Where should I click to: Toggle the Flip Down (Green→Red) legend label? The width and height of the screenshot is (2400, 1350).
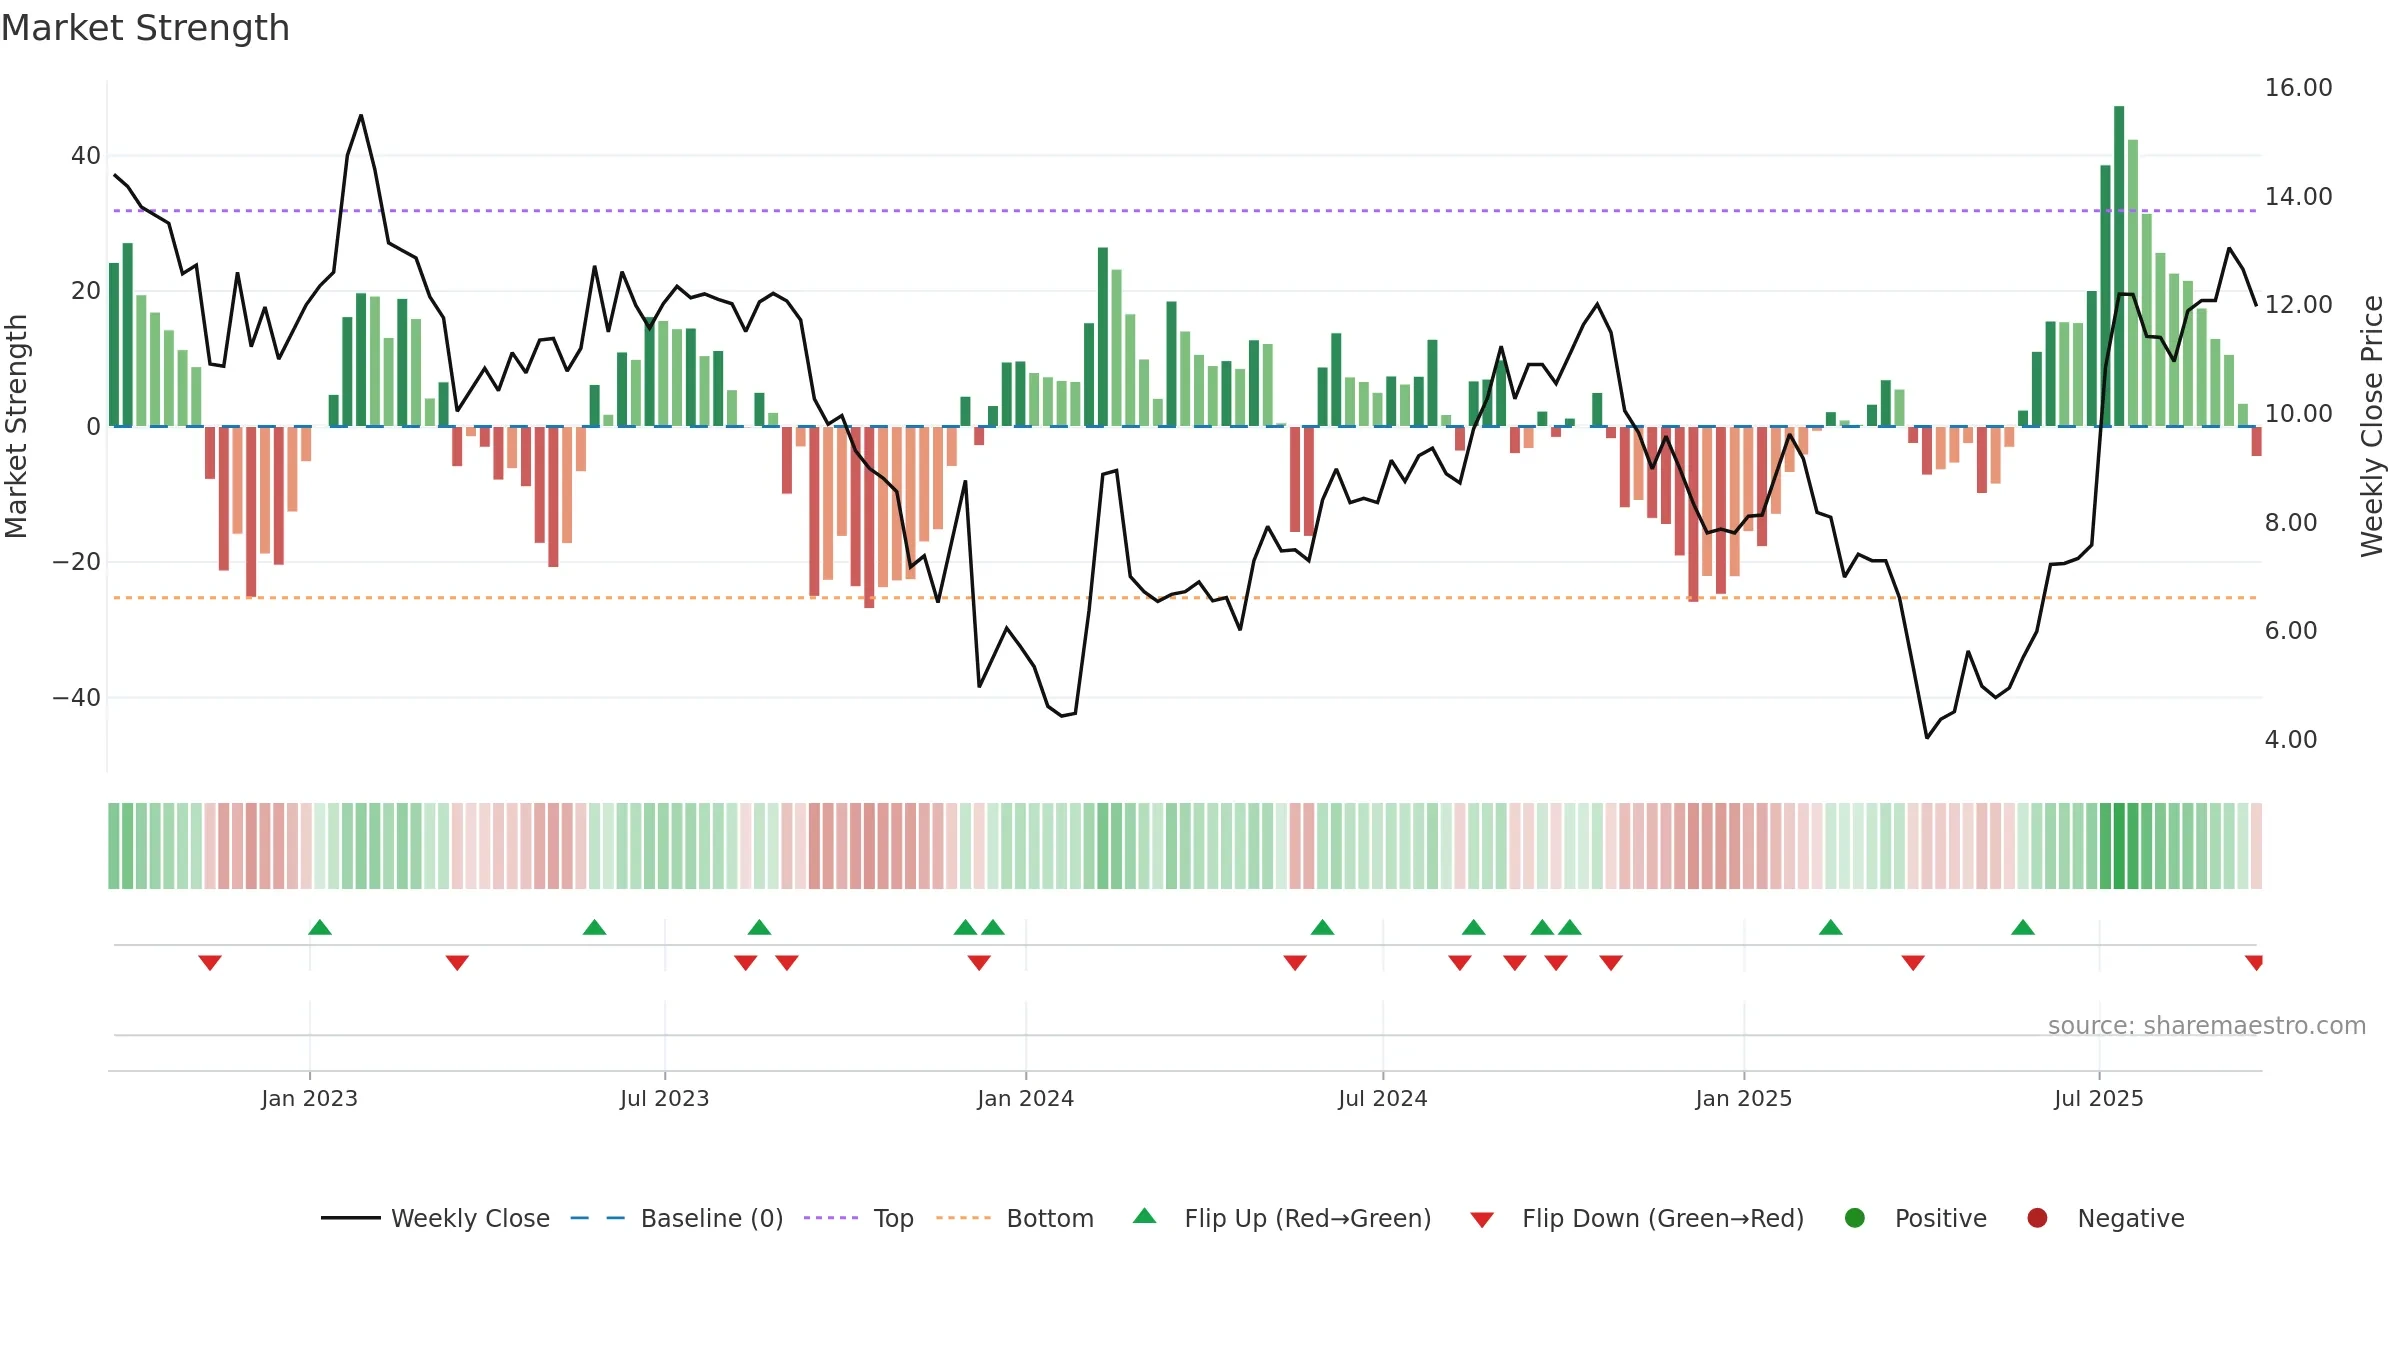coord(1663,1219)
